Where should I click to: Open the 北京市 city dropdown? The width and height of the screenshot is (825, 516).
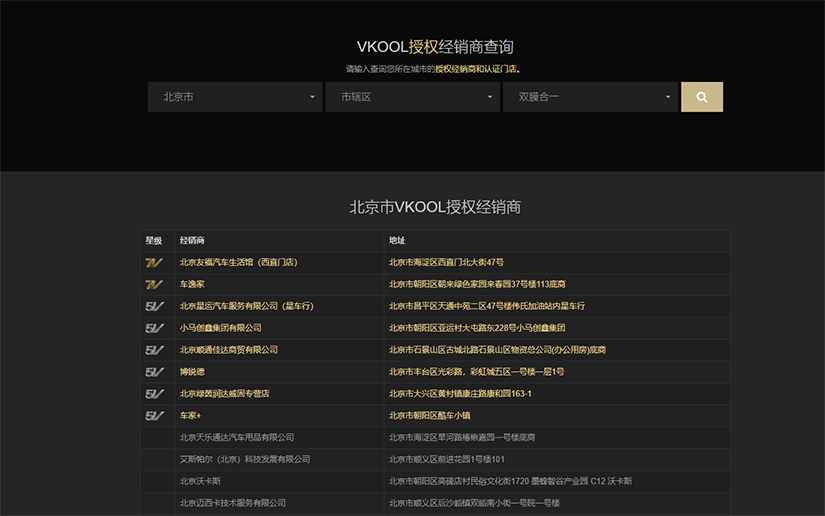click(x=235, y=97)
